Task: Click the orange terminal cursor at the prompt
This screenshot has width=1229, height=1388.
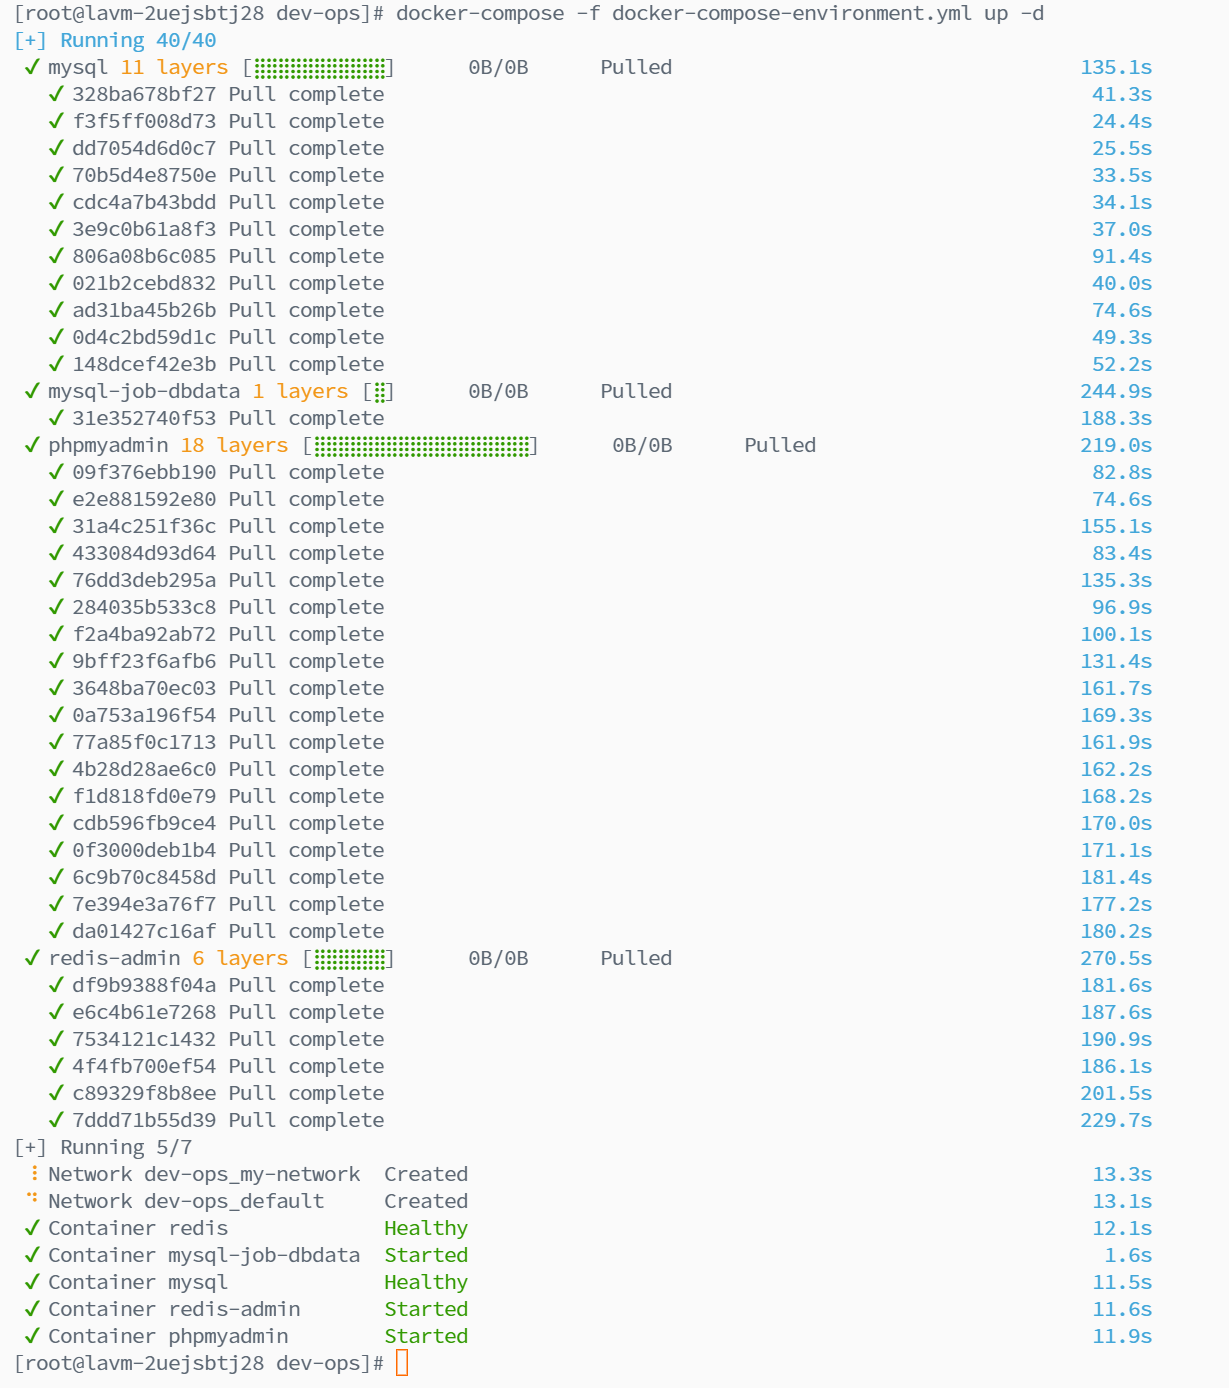Action: click(x=402, y=1363)
